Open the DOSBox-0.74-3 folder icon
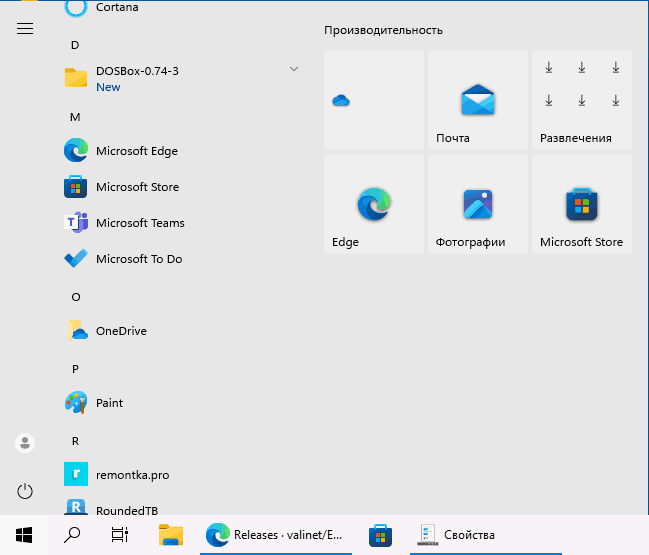 76,78
